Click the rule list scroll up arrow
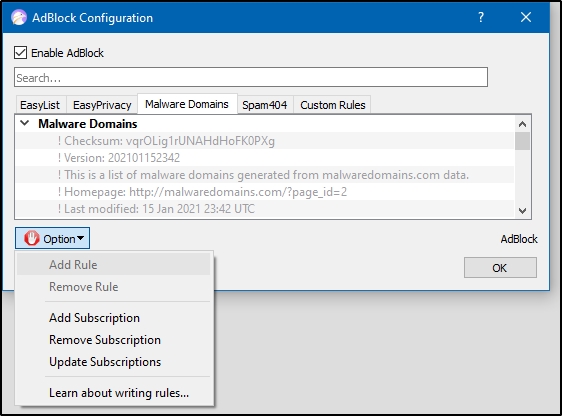This screenshot has height=416, width=562. coord(523,124)
